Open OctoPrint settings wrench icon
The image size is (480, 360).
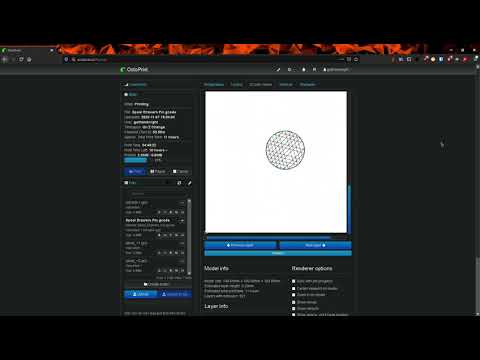(278, 70)
